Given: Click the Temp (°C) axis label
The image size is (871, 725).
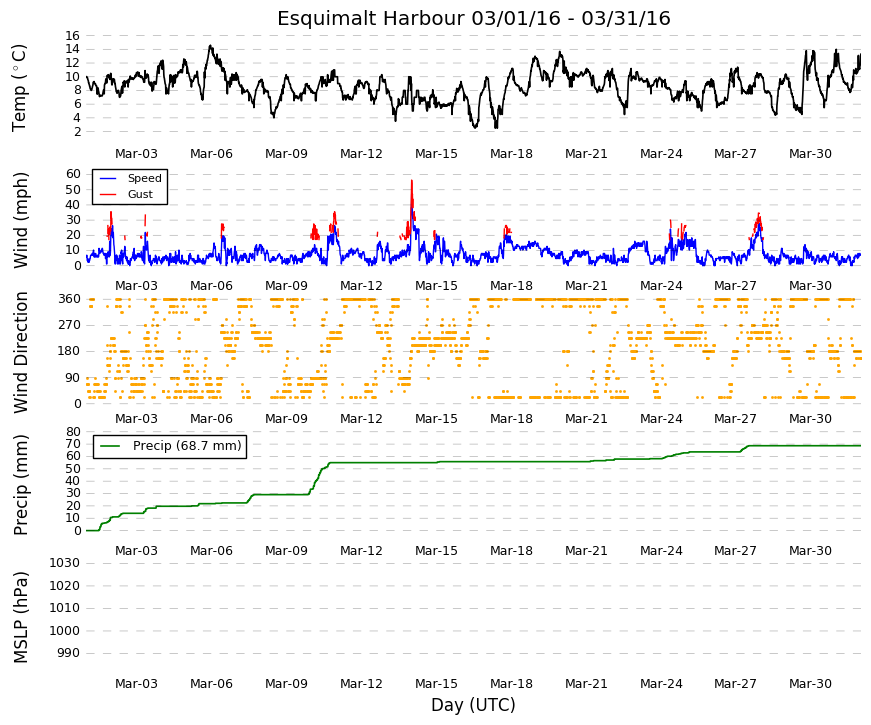Looking at the screenshot, I should (19, 88).
